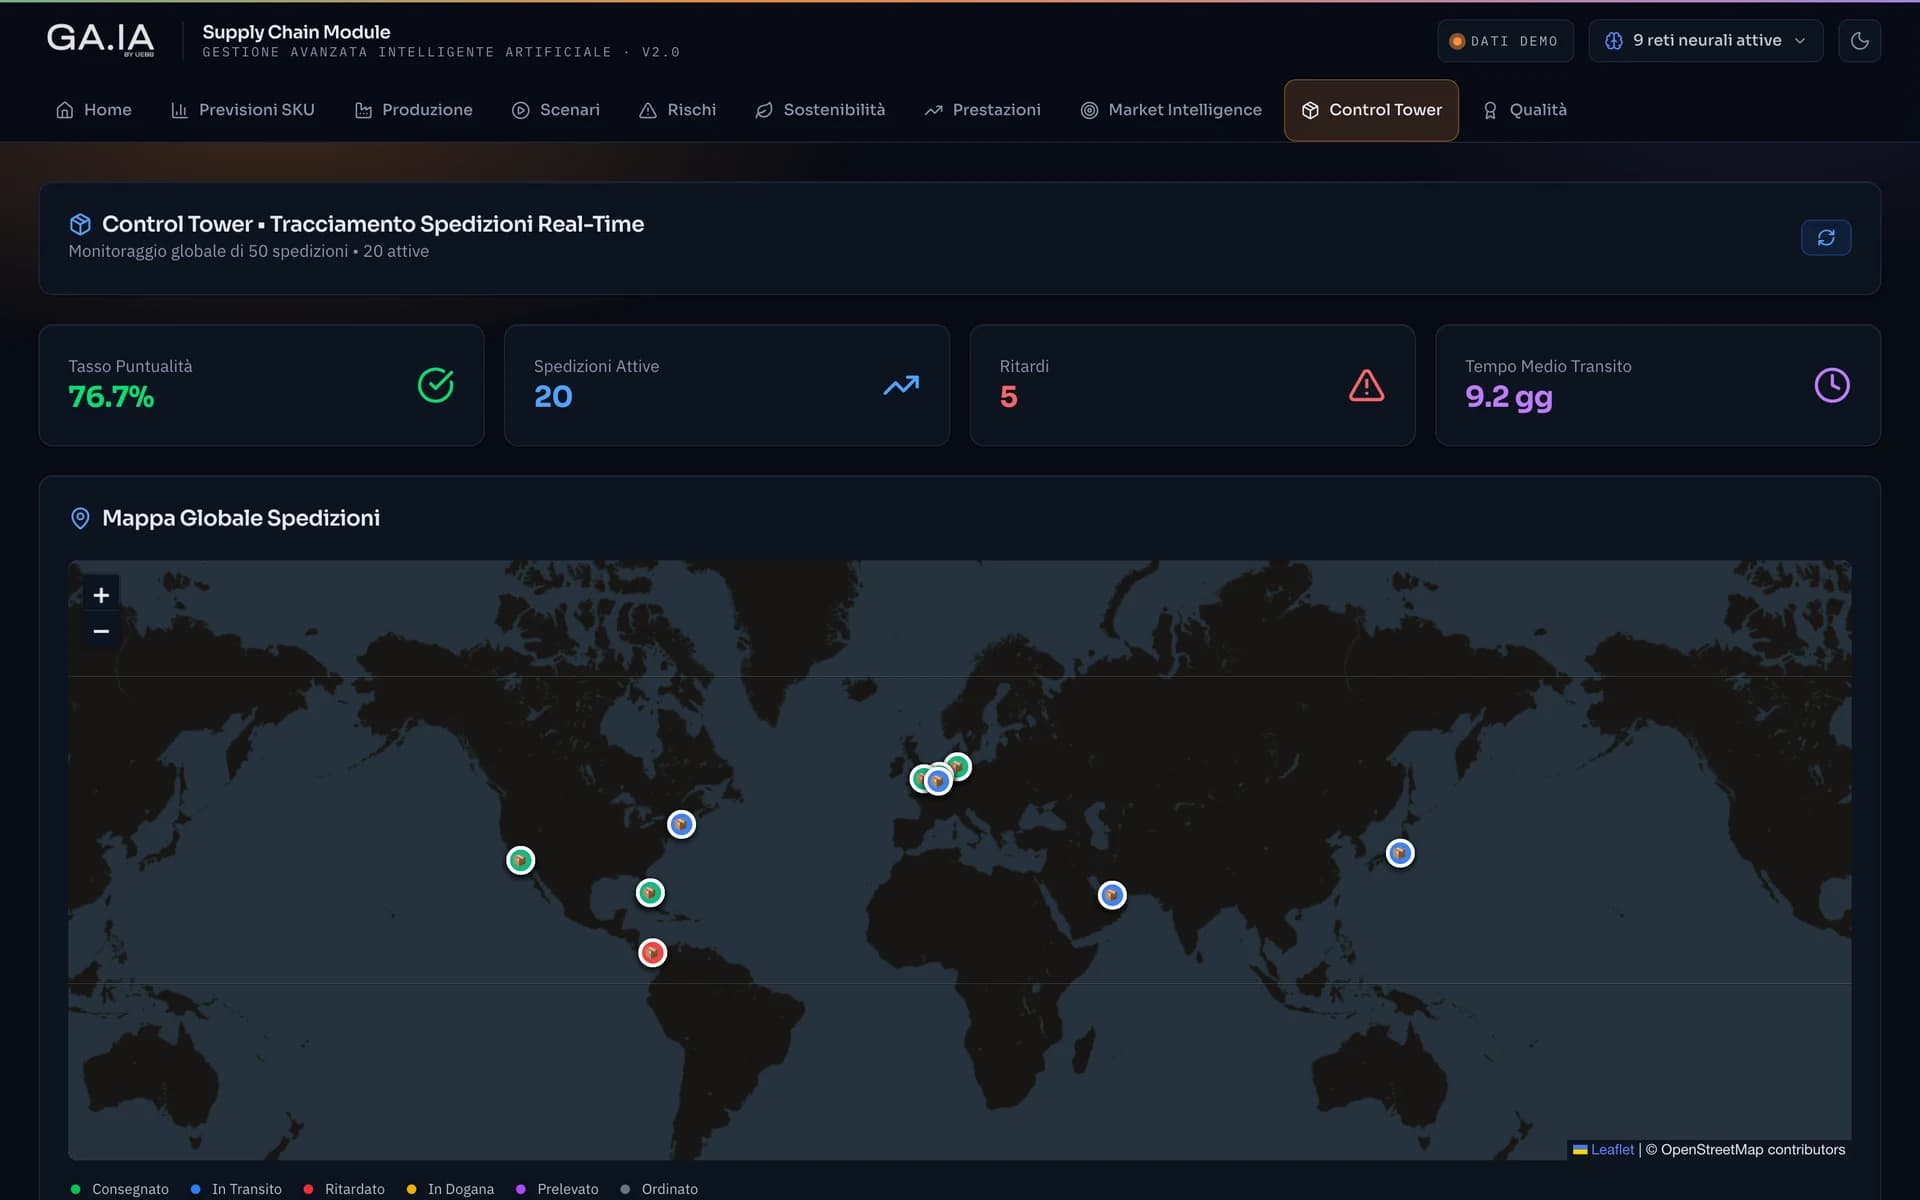Click the green checkmark punctuality icon

[x=435, y=385]
